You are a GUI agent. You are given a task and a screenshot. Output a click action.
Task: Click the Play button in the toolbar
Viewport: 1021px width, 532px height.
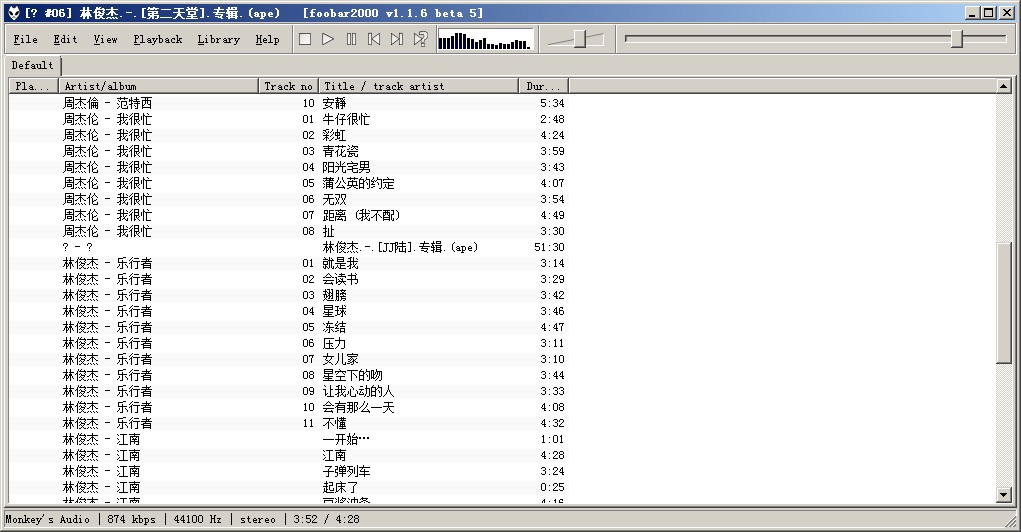[328, 39]
